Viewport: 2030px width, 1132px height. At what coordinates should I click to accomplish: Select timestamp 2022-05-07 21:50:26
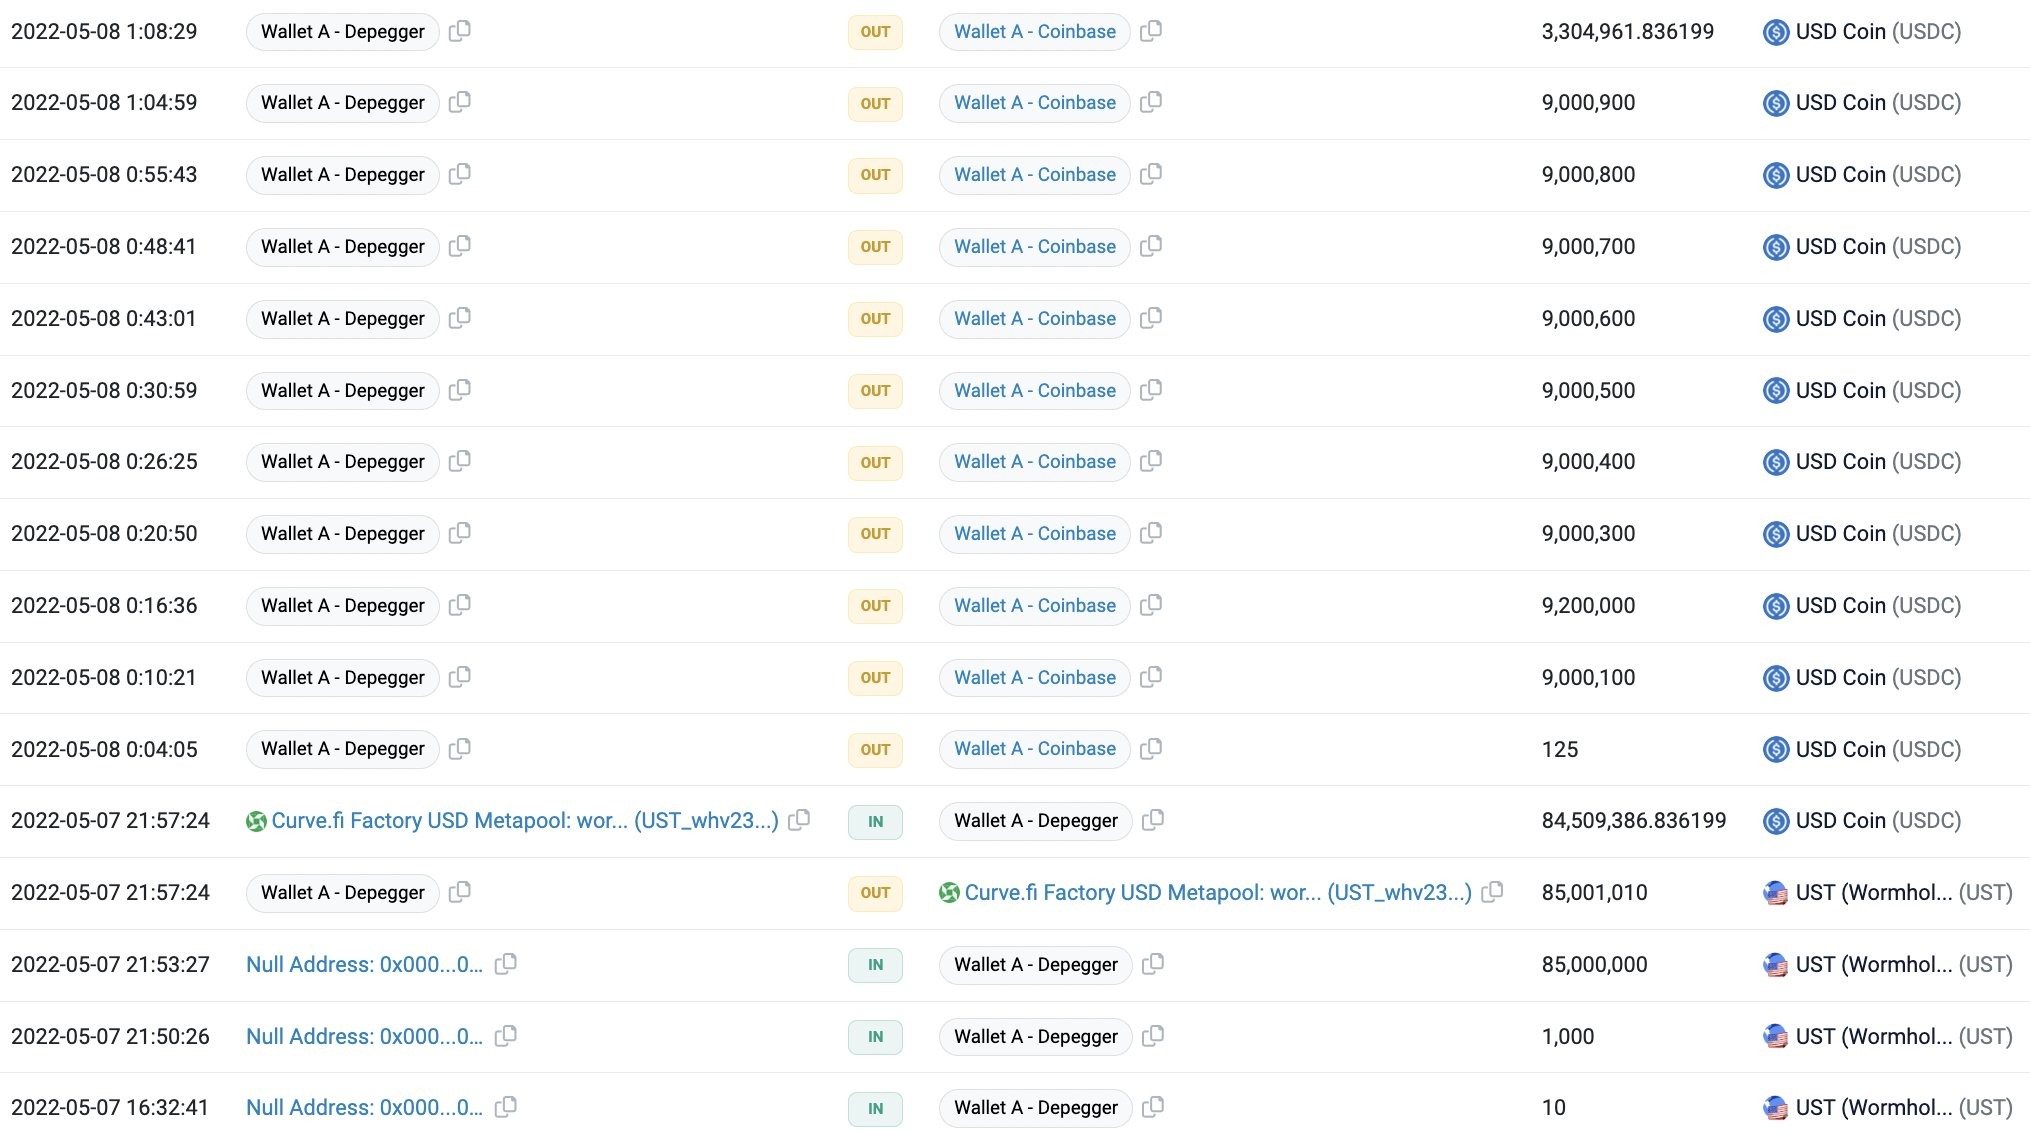coord(110,1036)
